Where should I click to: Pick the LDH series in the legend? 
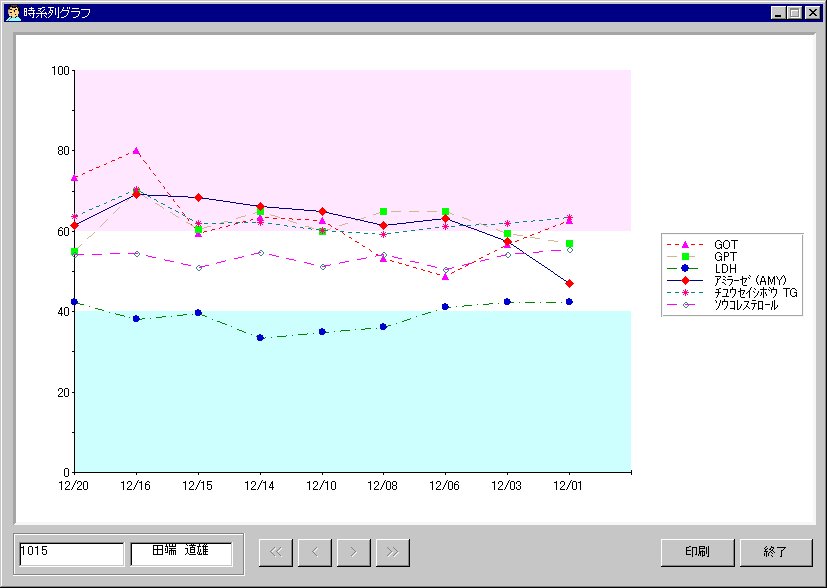[x=726, y=268]
